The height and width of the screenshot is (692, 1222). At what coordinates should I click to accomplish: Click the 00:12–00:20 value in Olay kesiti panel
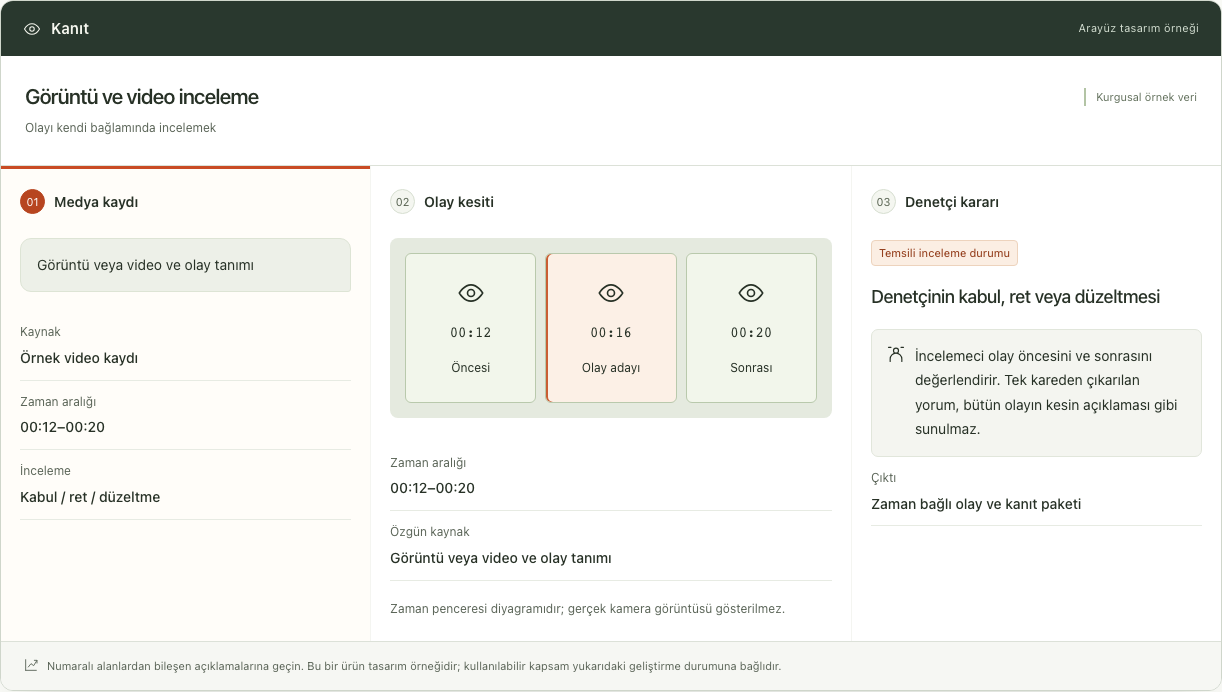pos(432,488)
